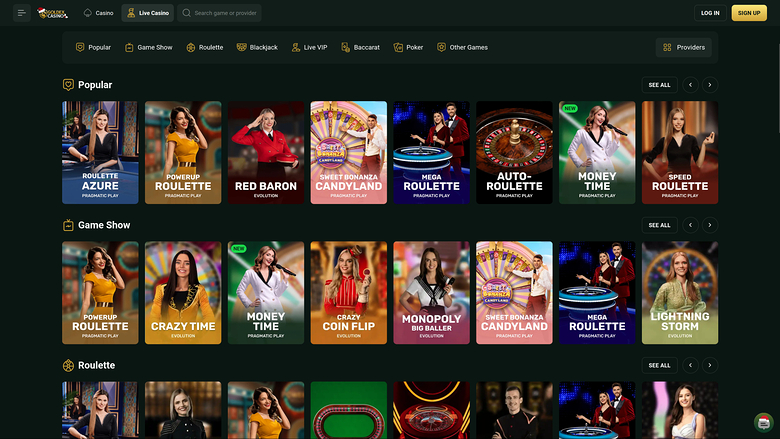
Task: Click the Golden Casino logo
Action: 53,13
